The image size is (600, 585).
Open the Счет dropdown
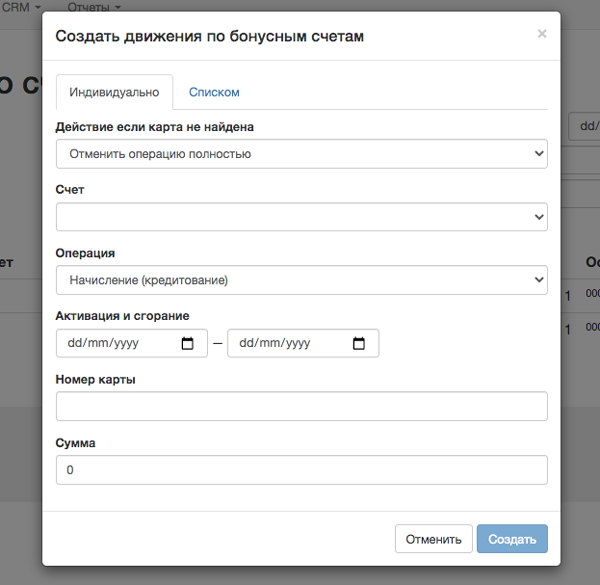pos(302,217)
